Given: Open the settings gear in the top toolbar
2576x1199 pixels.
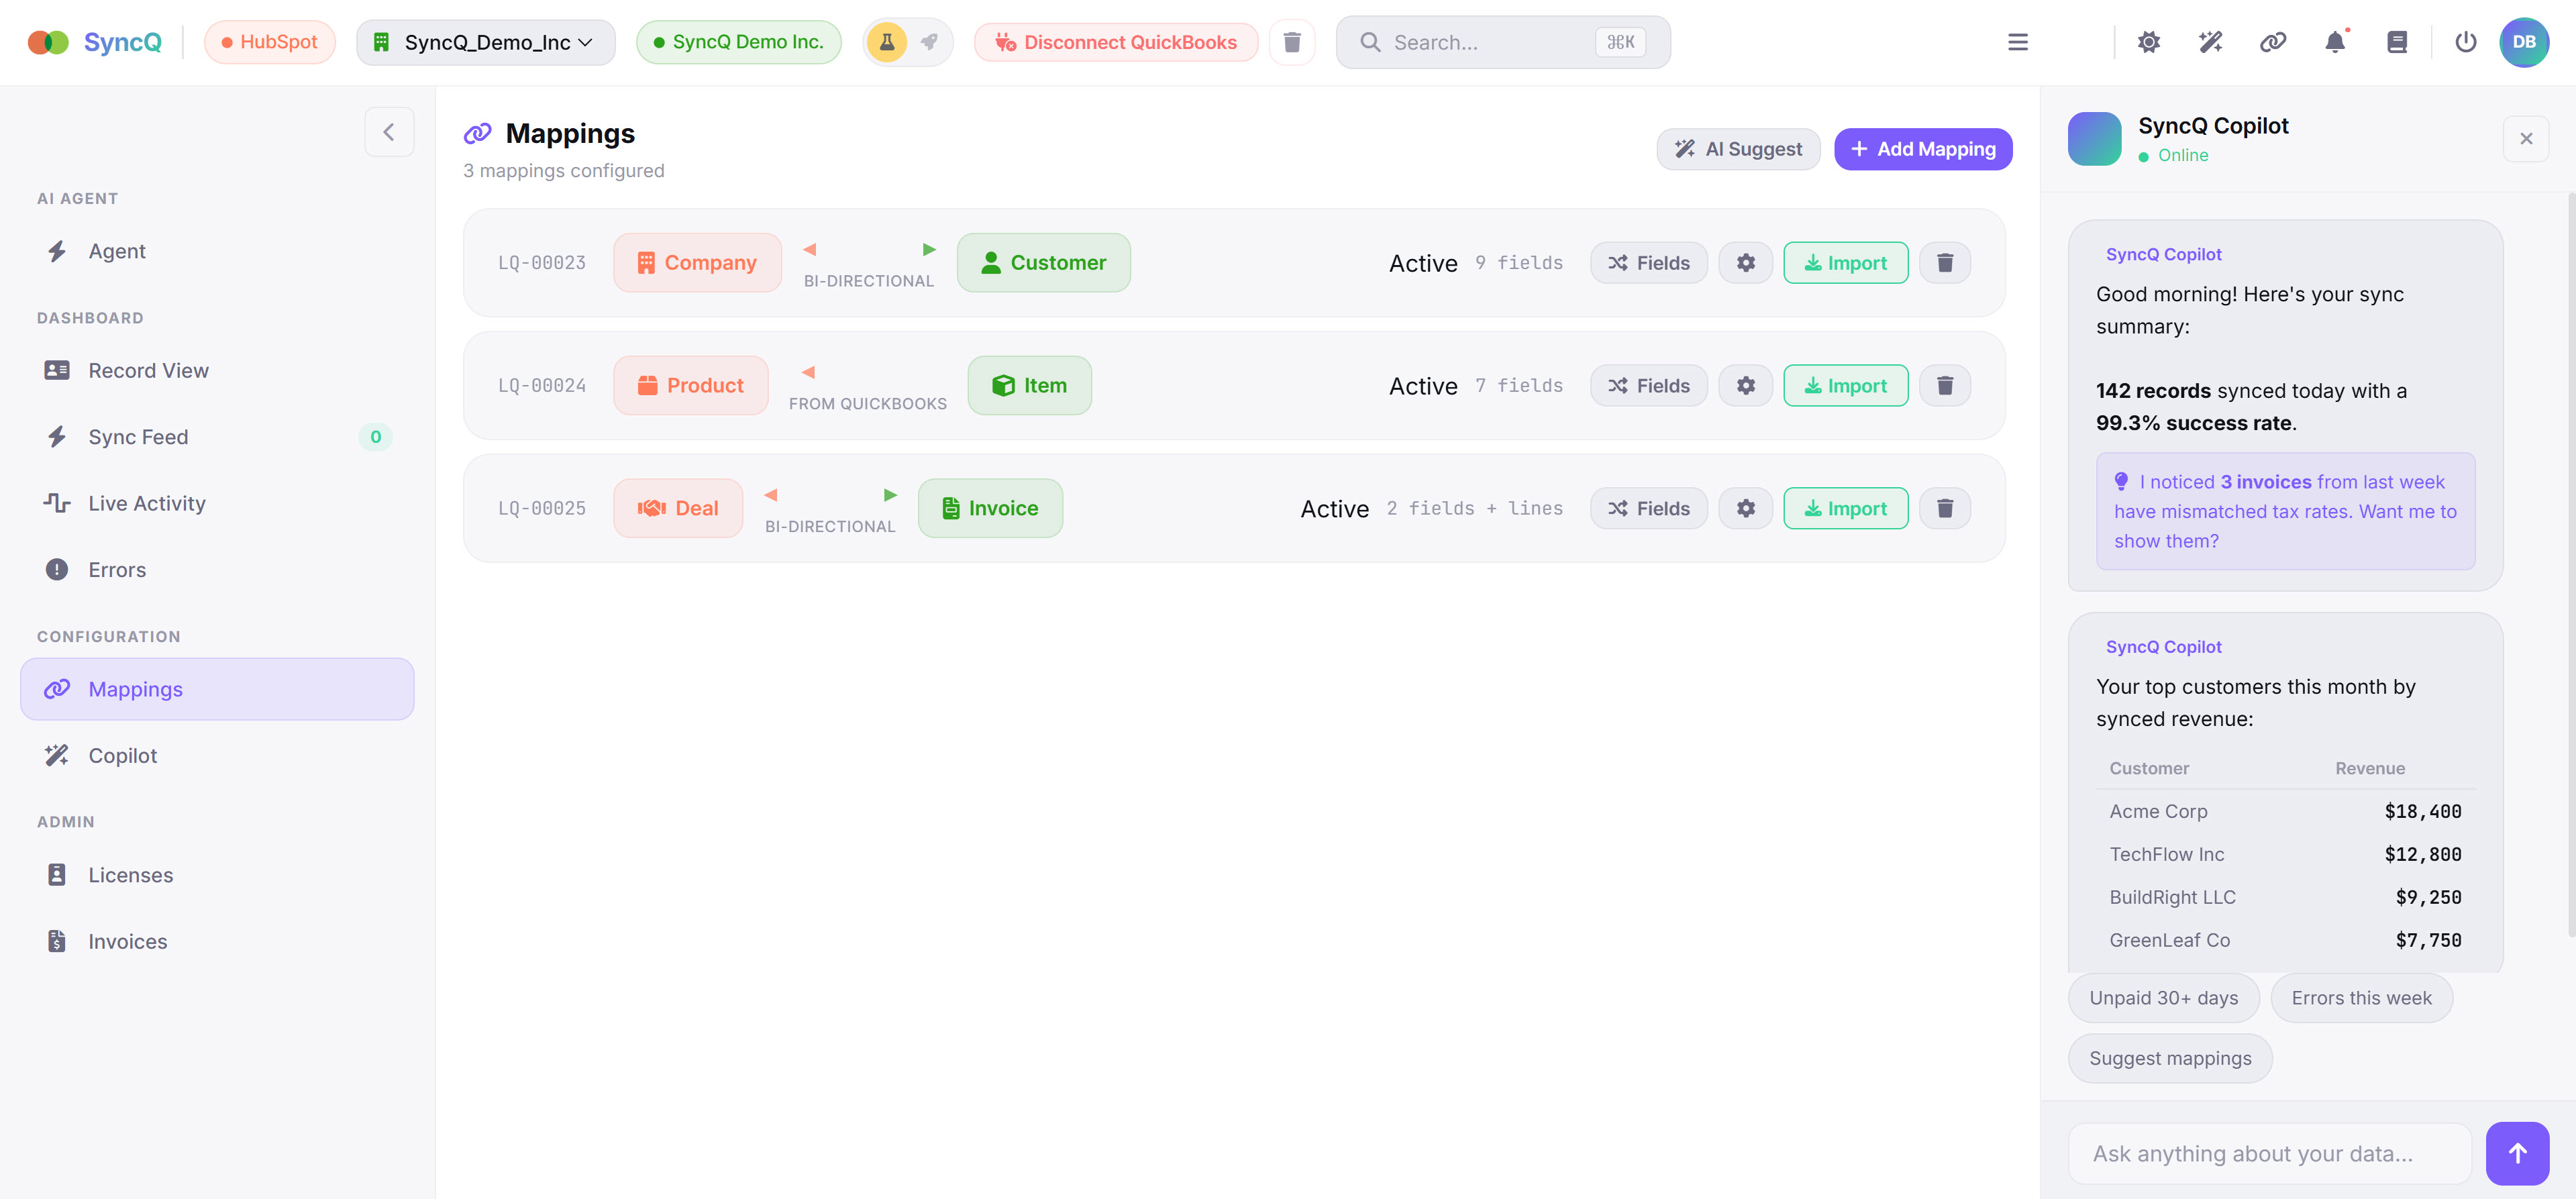Looking at the screenshot, I should click(2149, 42).
